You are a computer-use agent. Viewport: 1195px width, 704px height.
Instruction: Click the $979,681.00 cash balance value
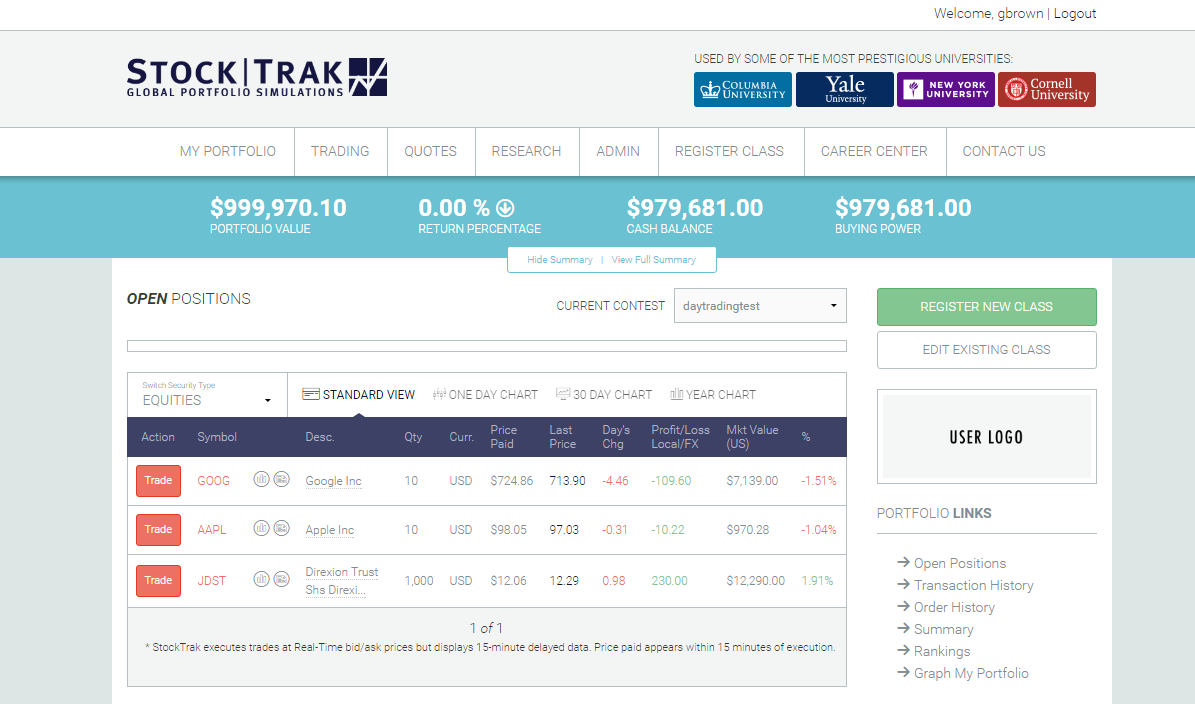click(694, 207)
